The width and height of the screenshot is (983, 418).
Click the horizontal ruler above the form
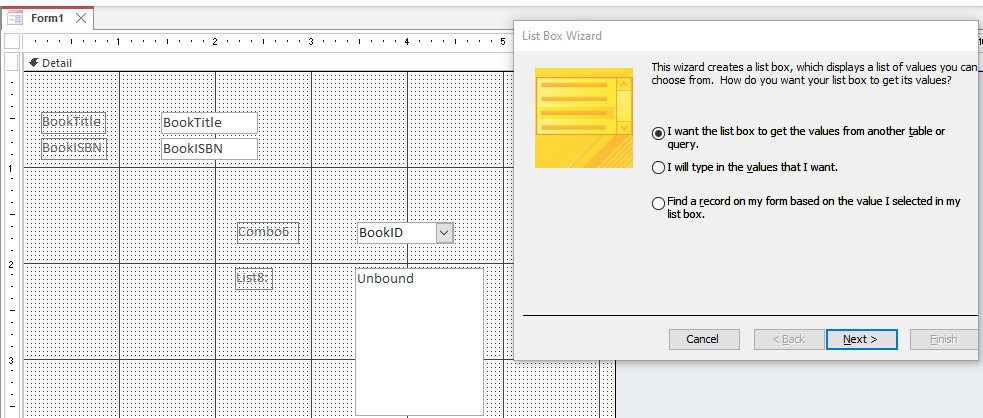tap(260, 42)
